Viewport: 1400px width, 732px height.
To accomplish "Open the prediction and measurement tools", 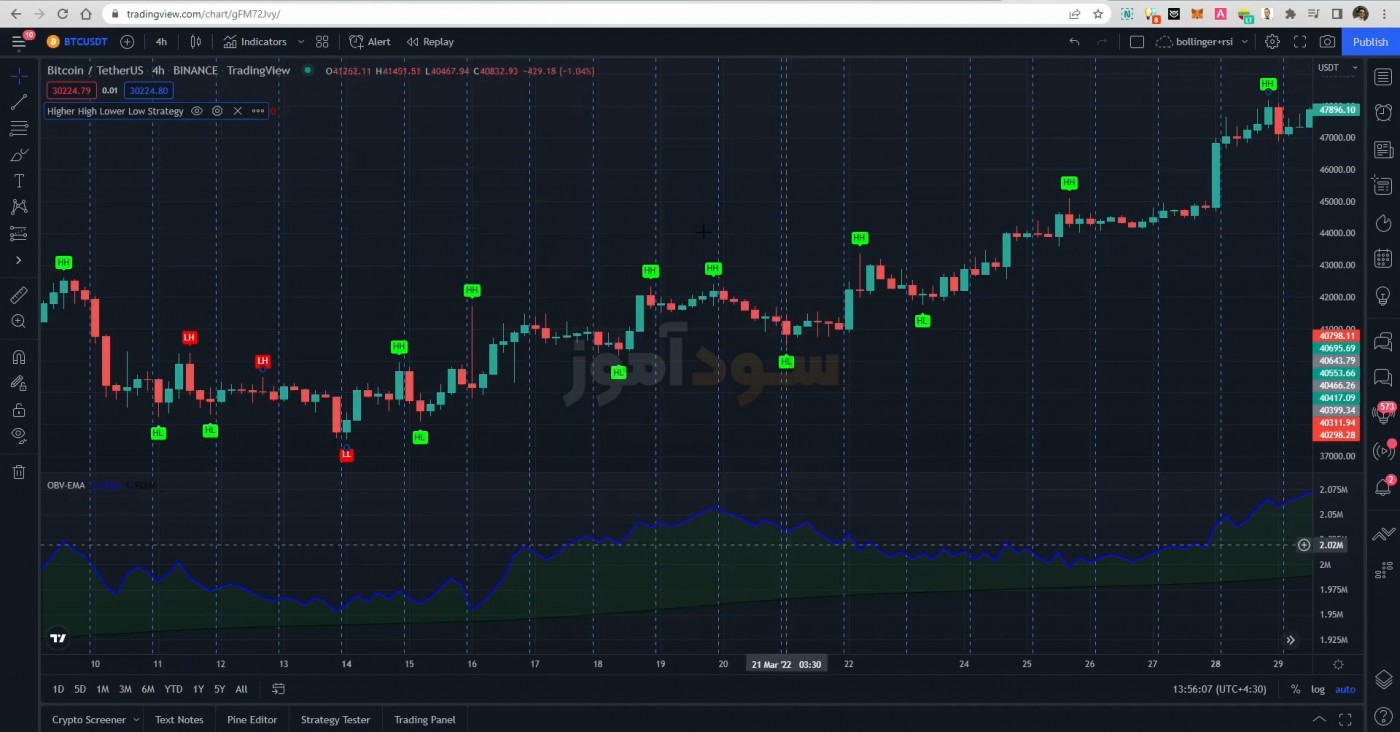I will pyautogui.click(x=19, y=233).
